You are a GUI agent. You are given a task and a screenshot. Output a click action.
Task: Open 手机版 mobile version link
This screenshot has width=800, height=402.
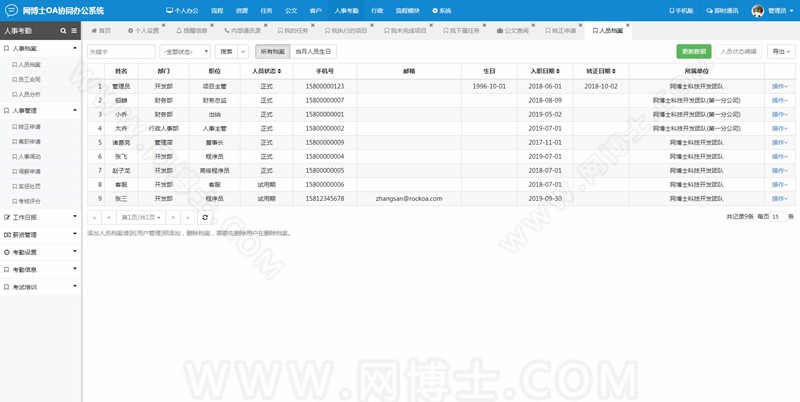681,11
